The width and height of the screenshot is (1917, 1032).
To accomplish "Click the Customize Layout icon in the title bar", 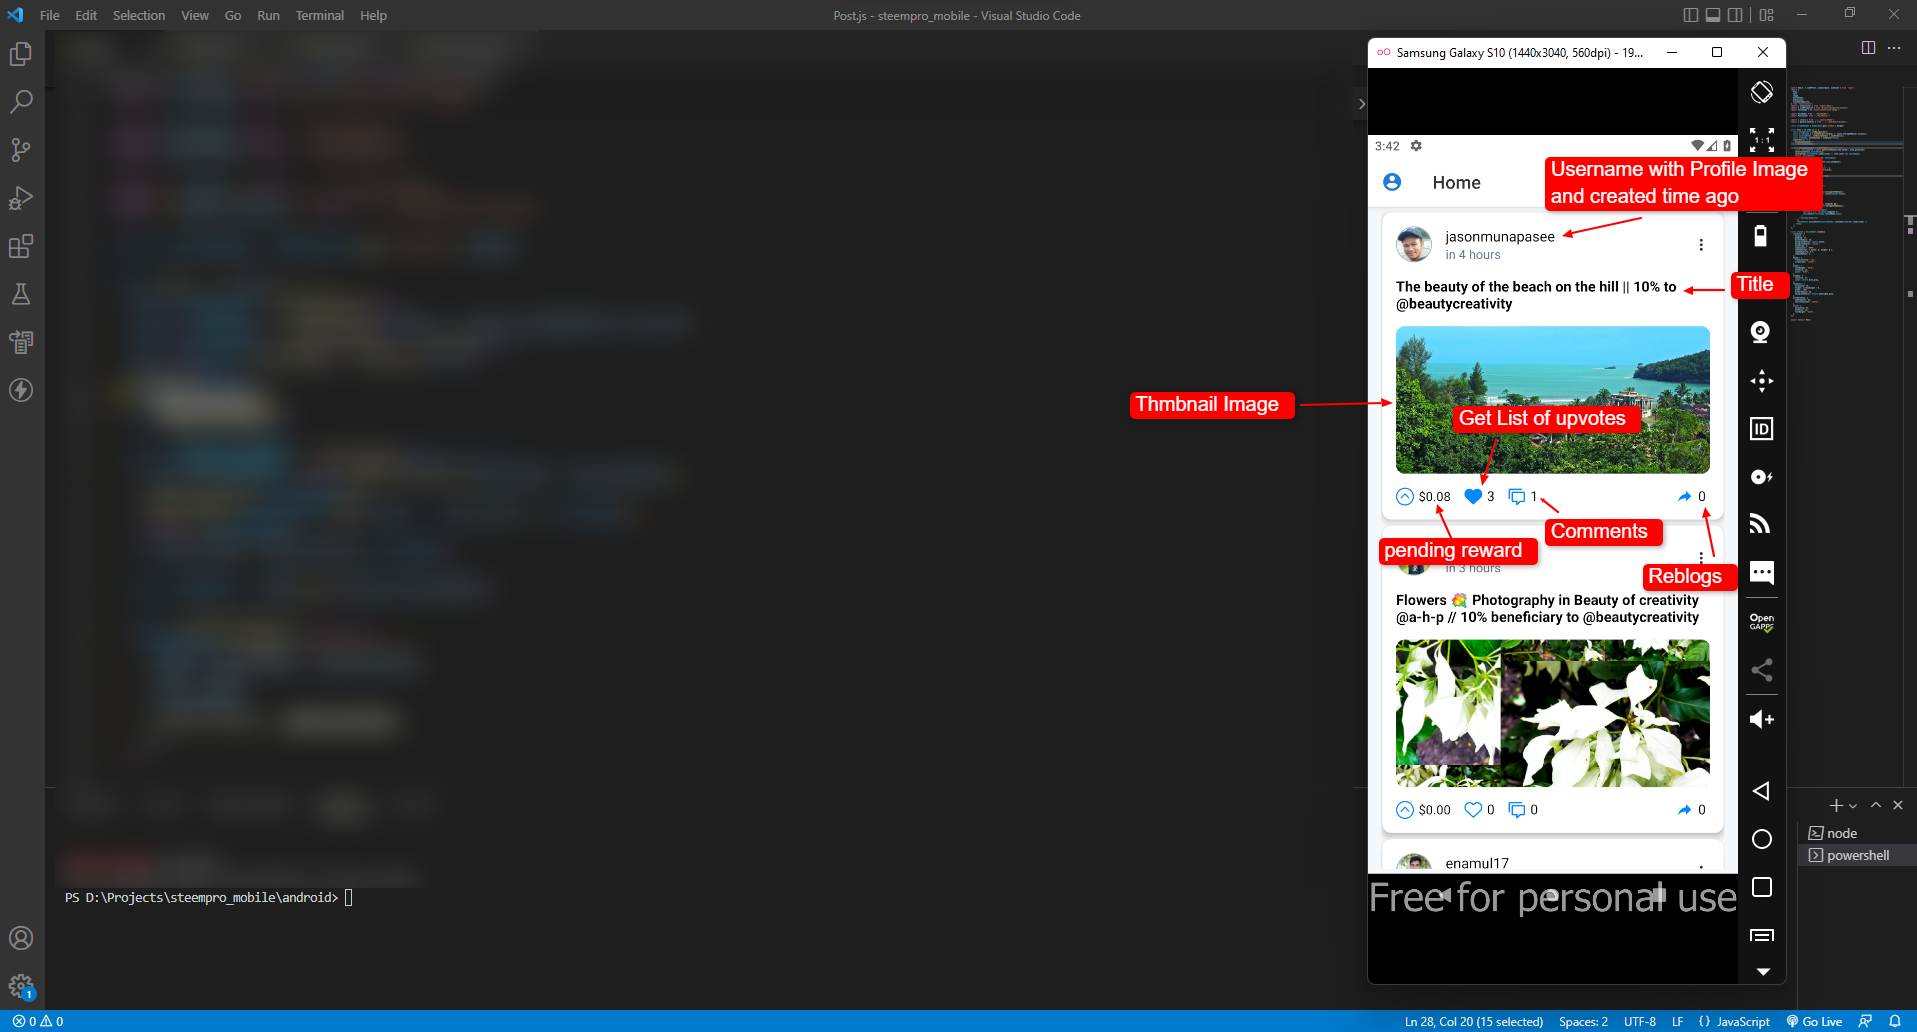I will point(1767,15).
